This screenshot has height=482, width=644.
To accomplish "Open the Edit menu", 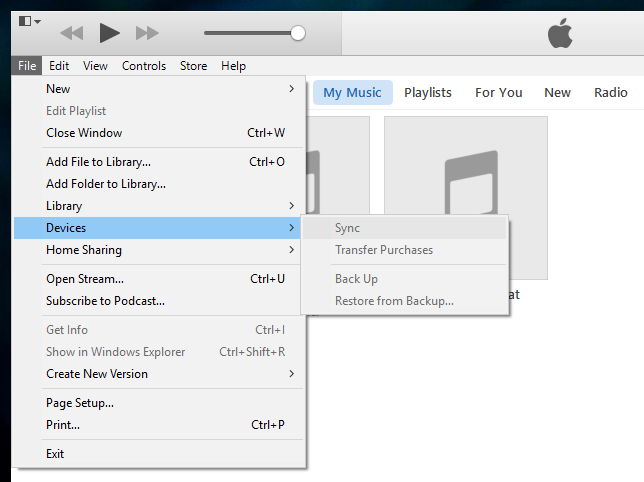I will point(59,66).
